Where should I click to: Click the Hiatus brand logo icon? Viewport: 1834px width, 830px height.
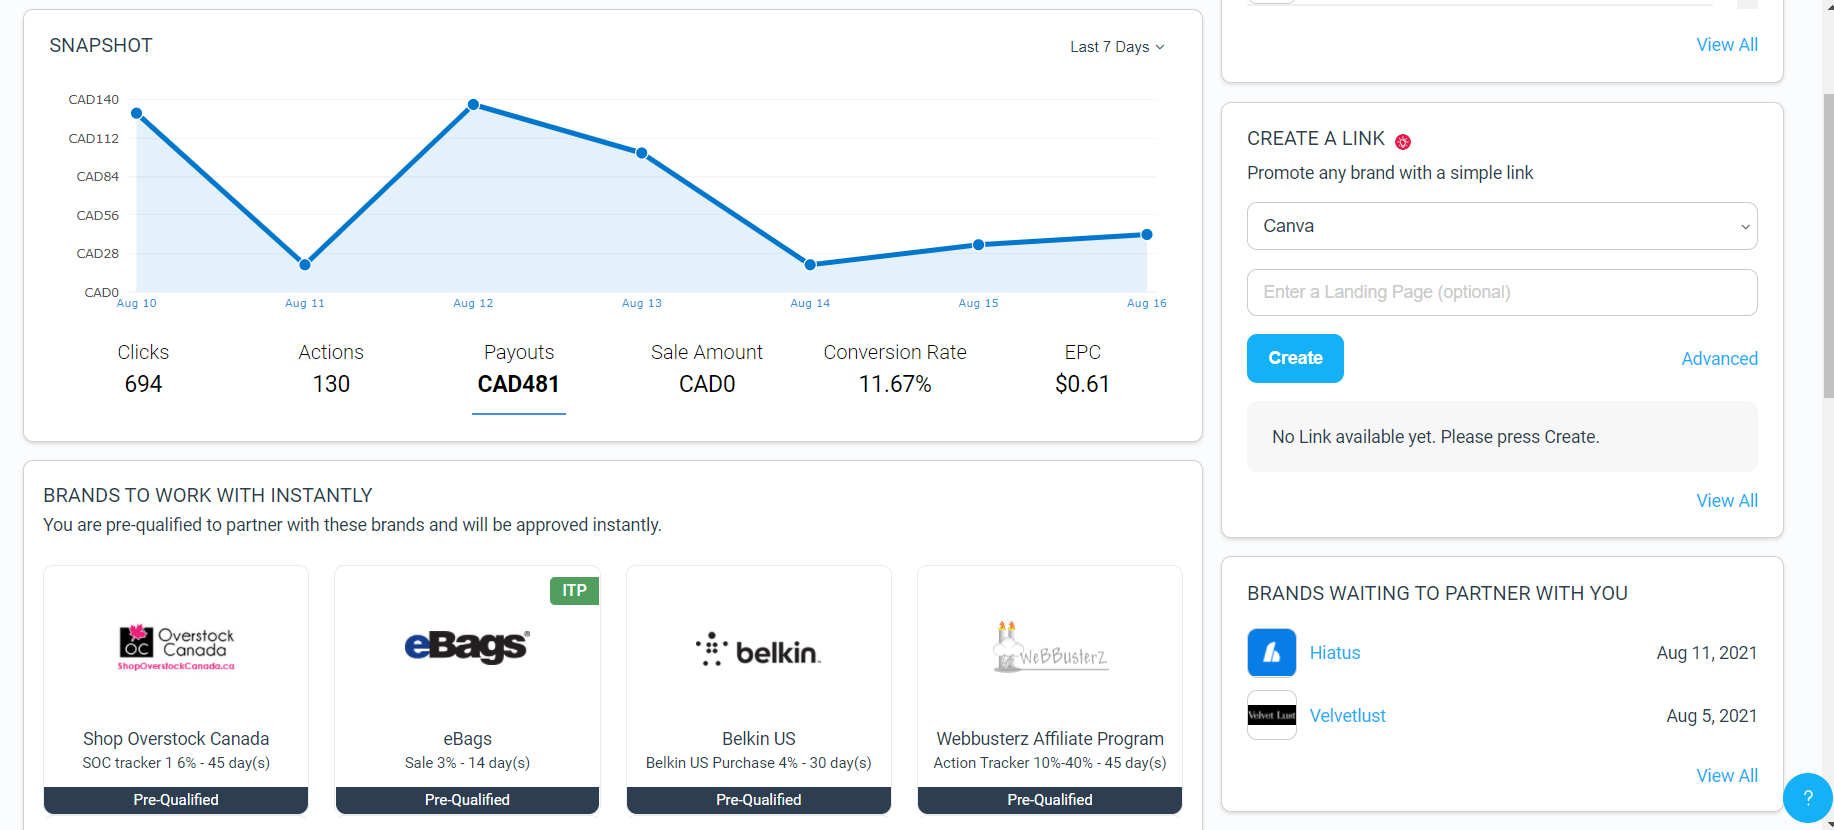(x=1272, y=653)
